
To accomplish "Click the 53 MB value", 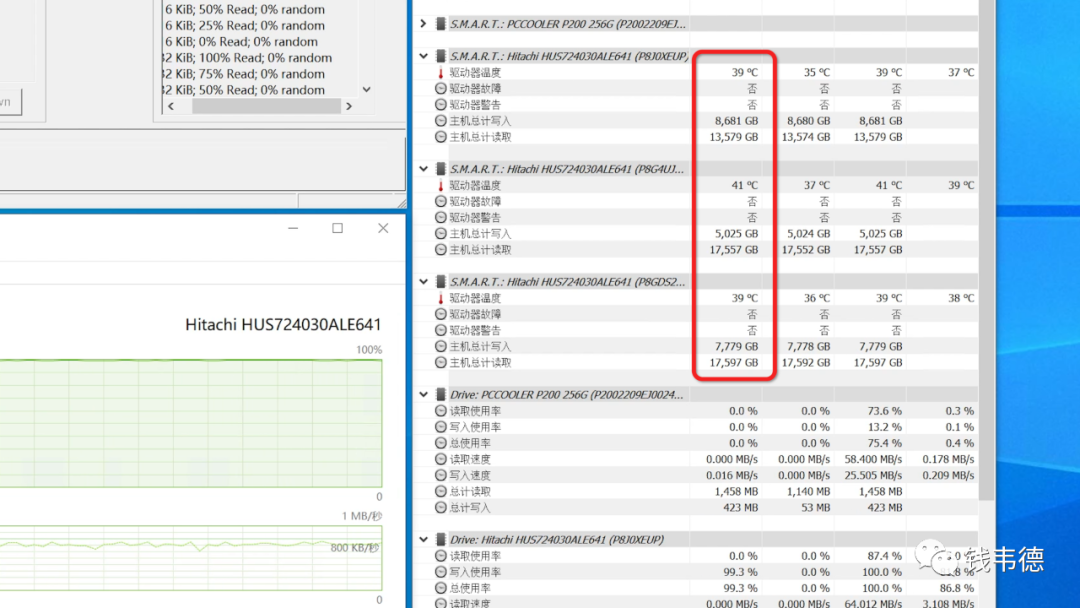I will (x=816, y=507).
